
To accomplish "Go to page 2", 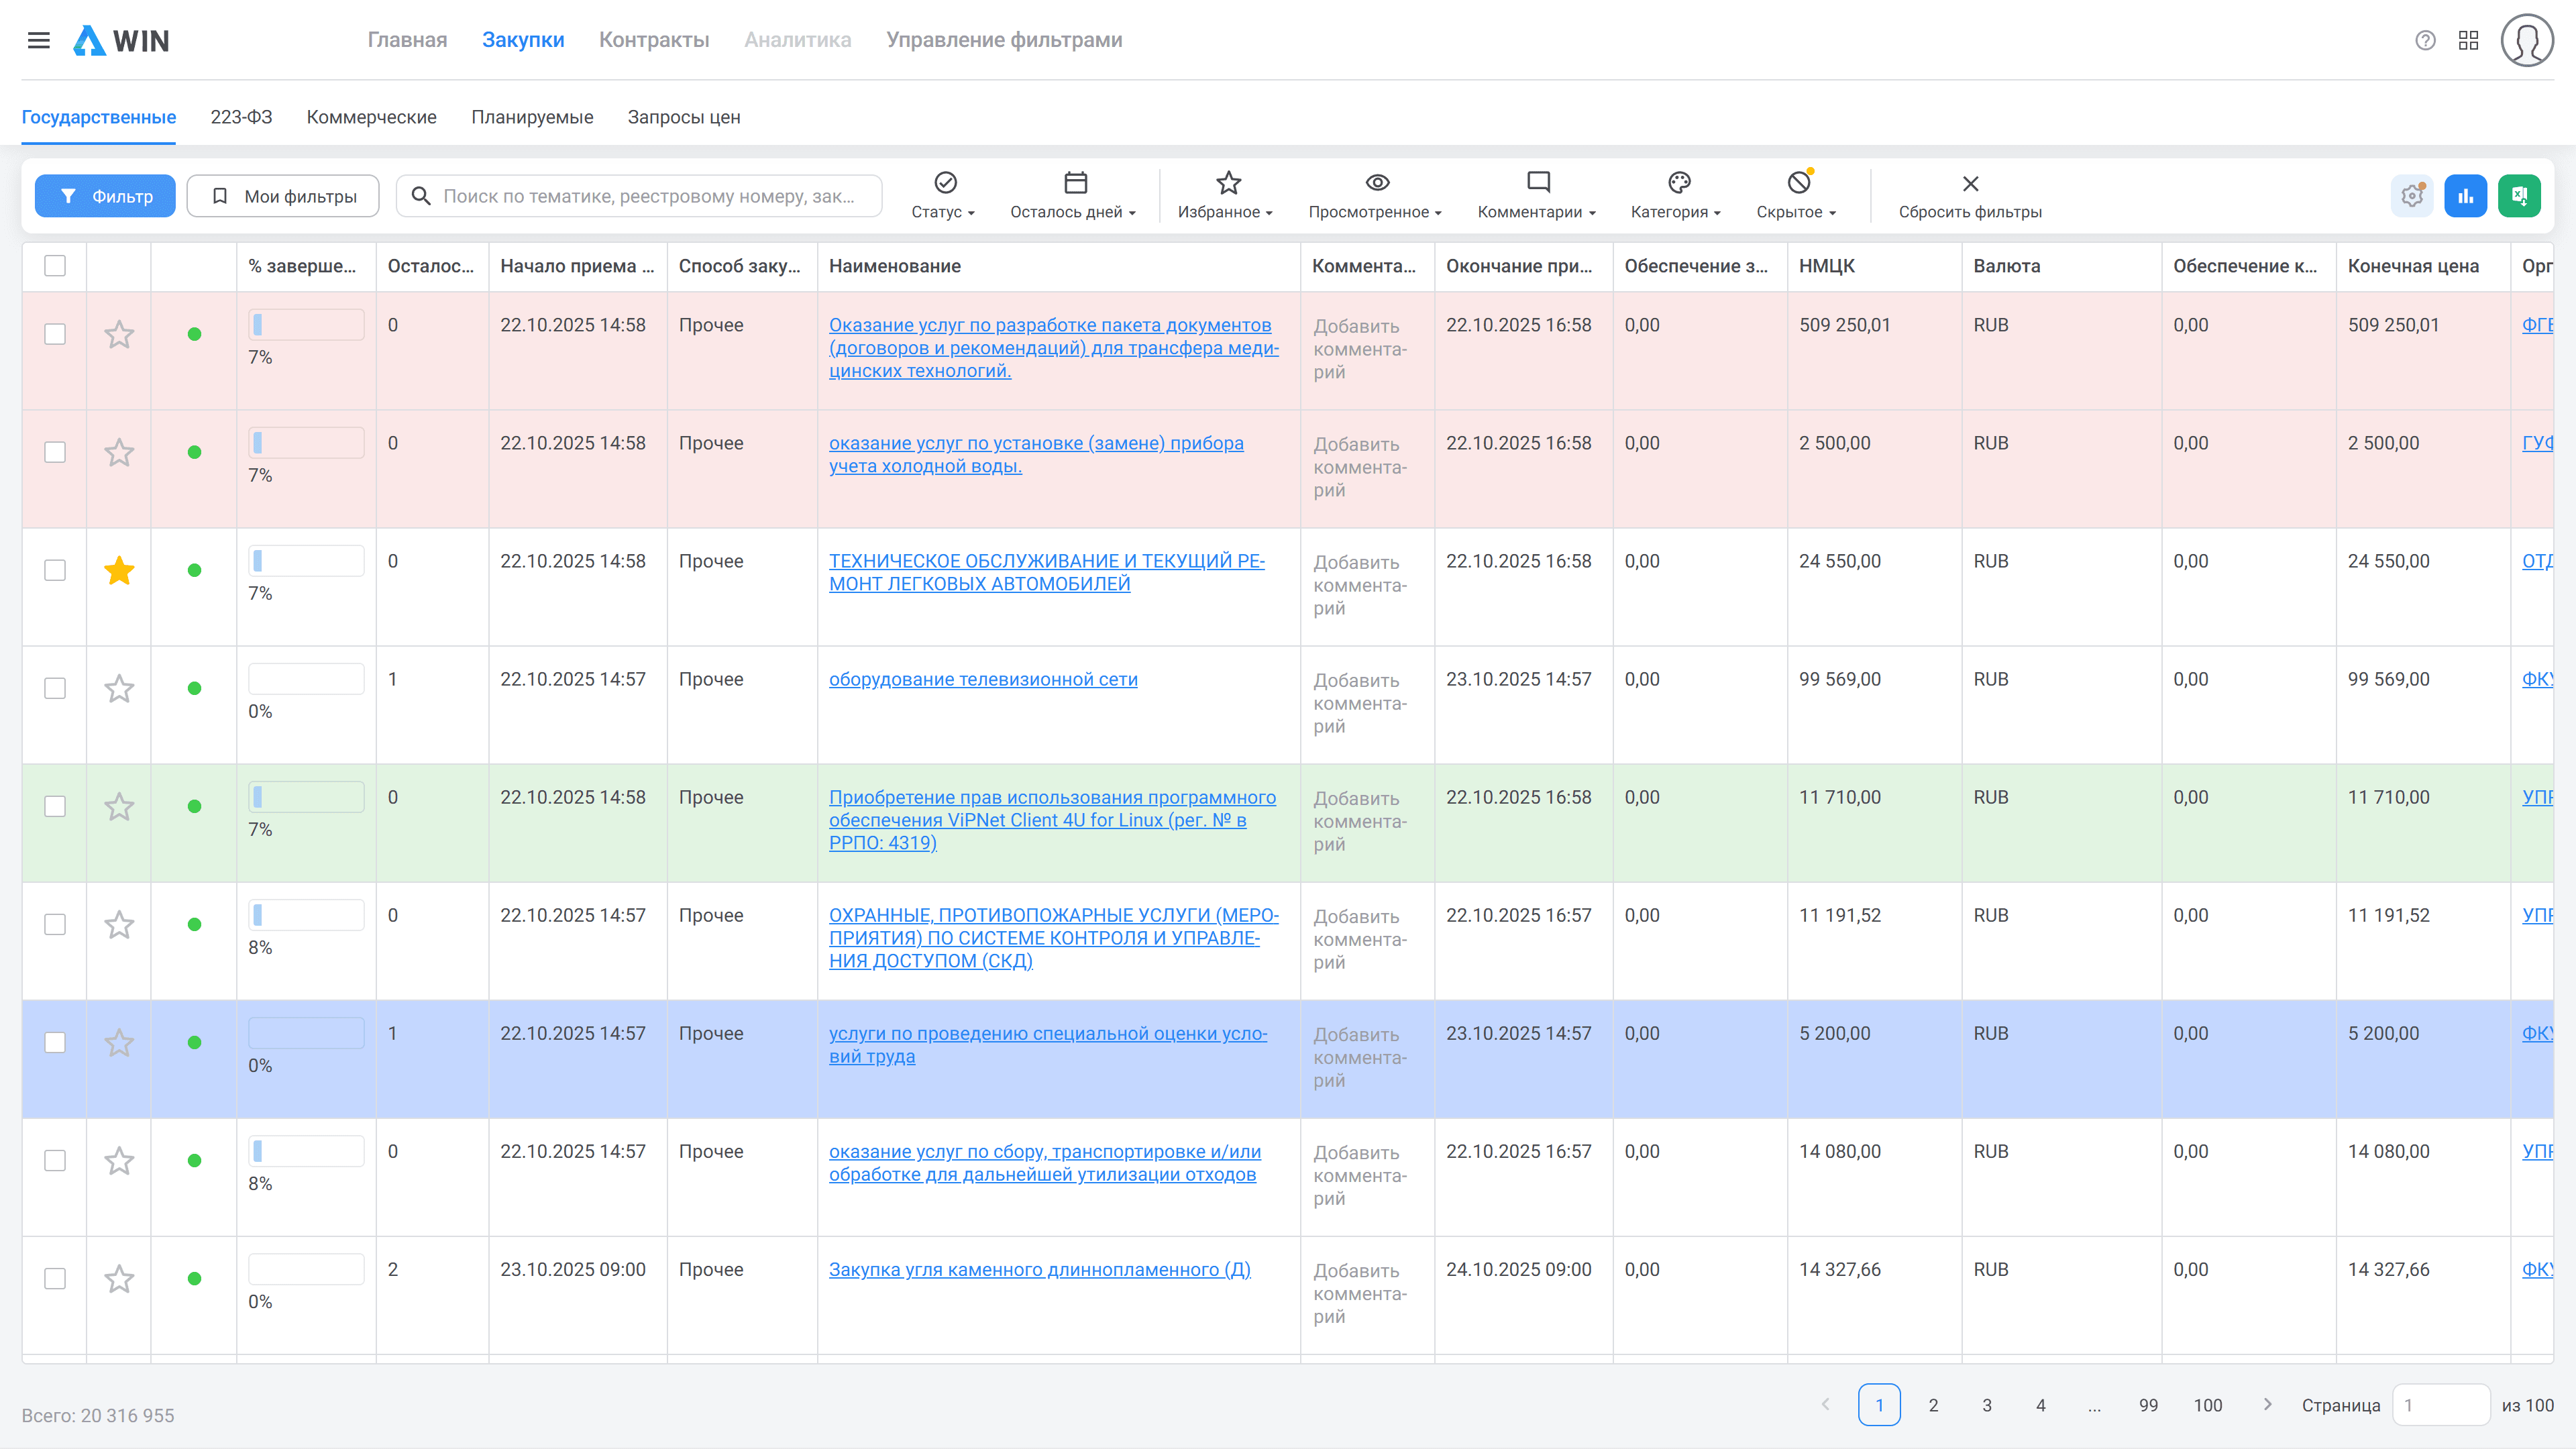I will [1933, 1405].
